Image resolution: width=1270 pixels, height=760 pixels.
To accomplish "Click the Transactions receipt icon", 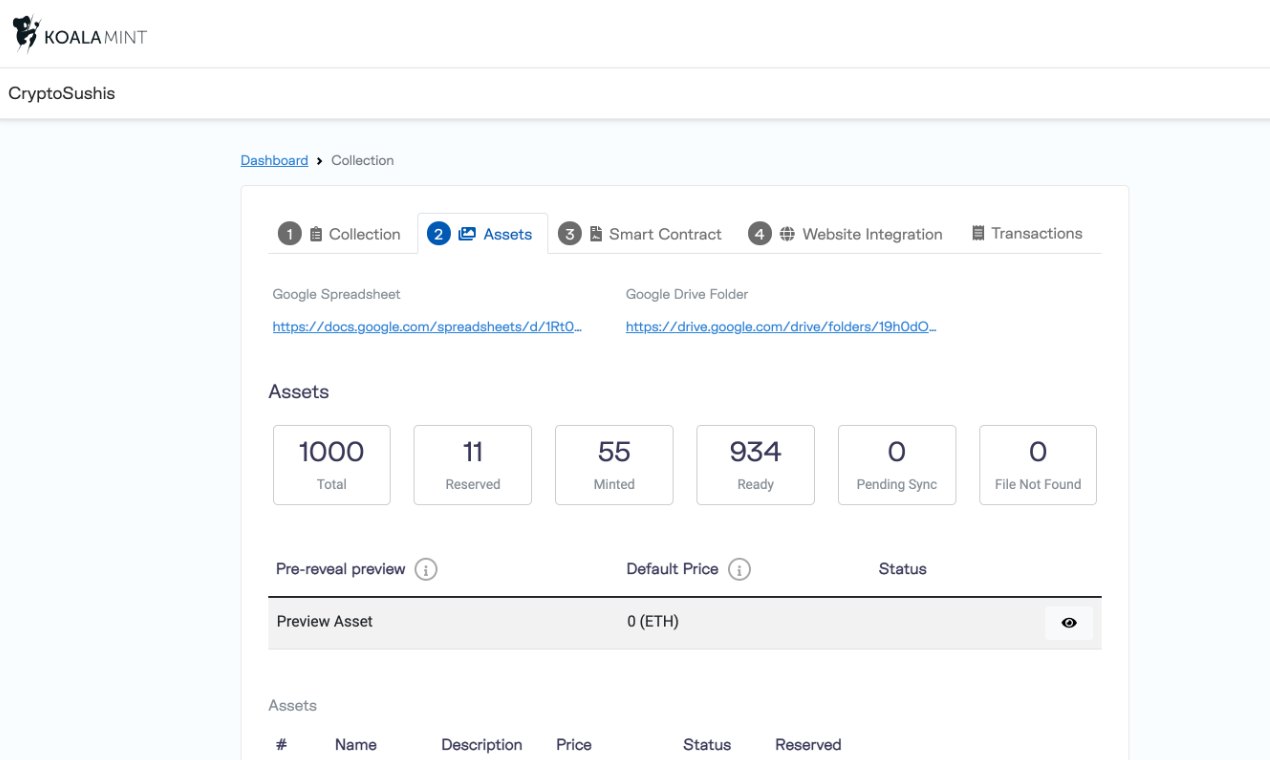I will [978, 233].
